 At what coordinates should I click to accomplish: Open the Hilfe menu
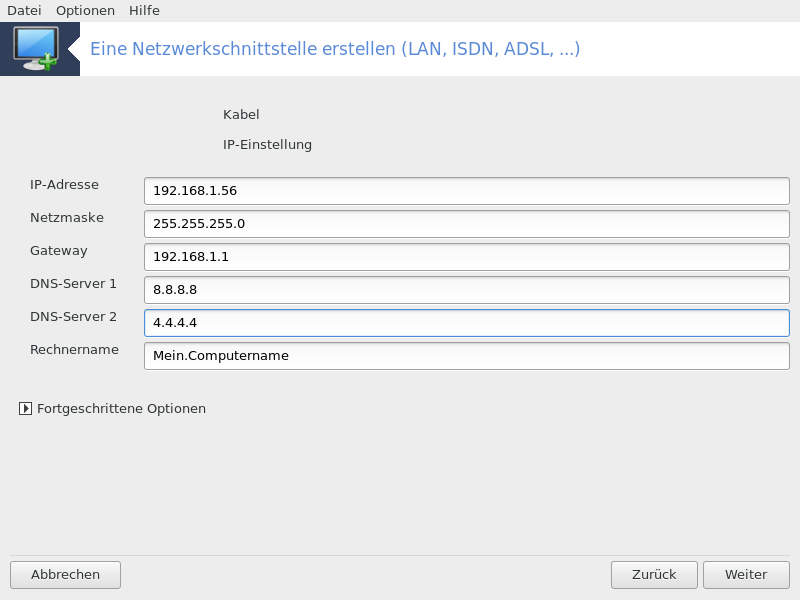click(144, 11)
